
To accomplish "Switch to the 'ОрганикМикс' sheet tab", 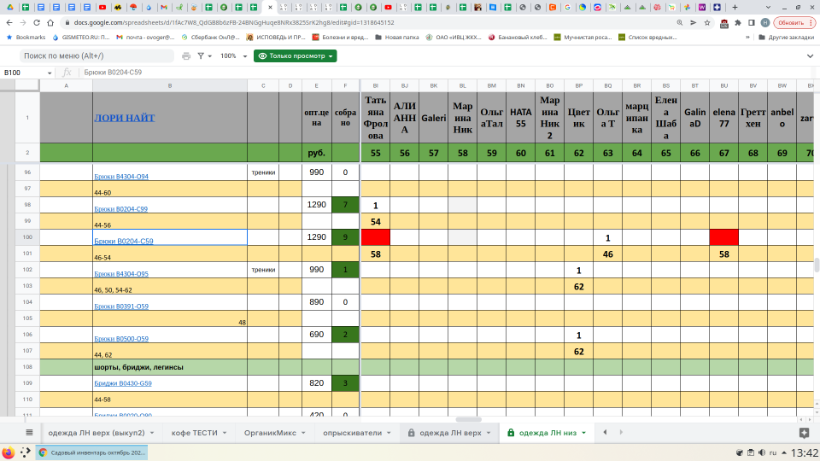I will (x=274, y=433).
